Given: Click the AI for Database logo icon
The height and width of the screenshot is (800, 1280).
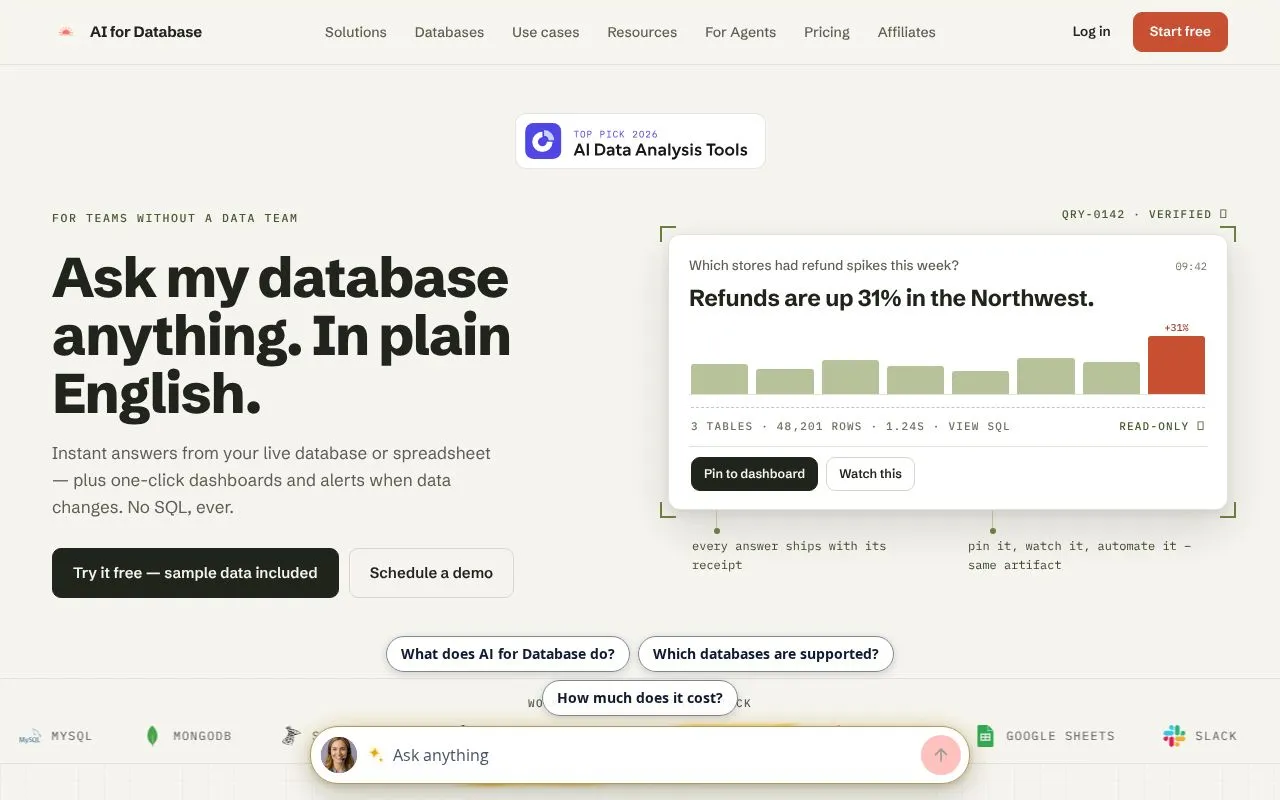Looking at the screenshot, I should (x=66, y=32).
